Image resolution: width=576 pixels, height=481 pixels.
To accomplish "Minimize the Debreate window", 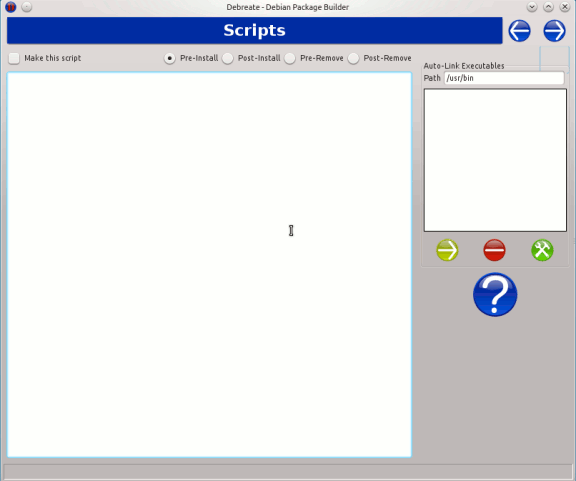I will tap(532, 7).
